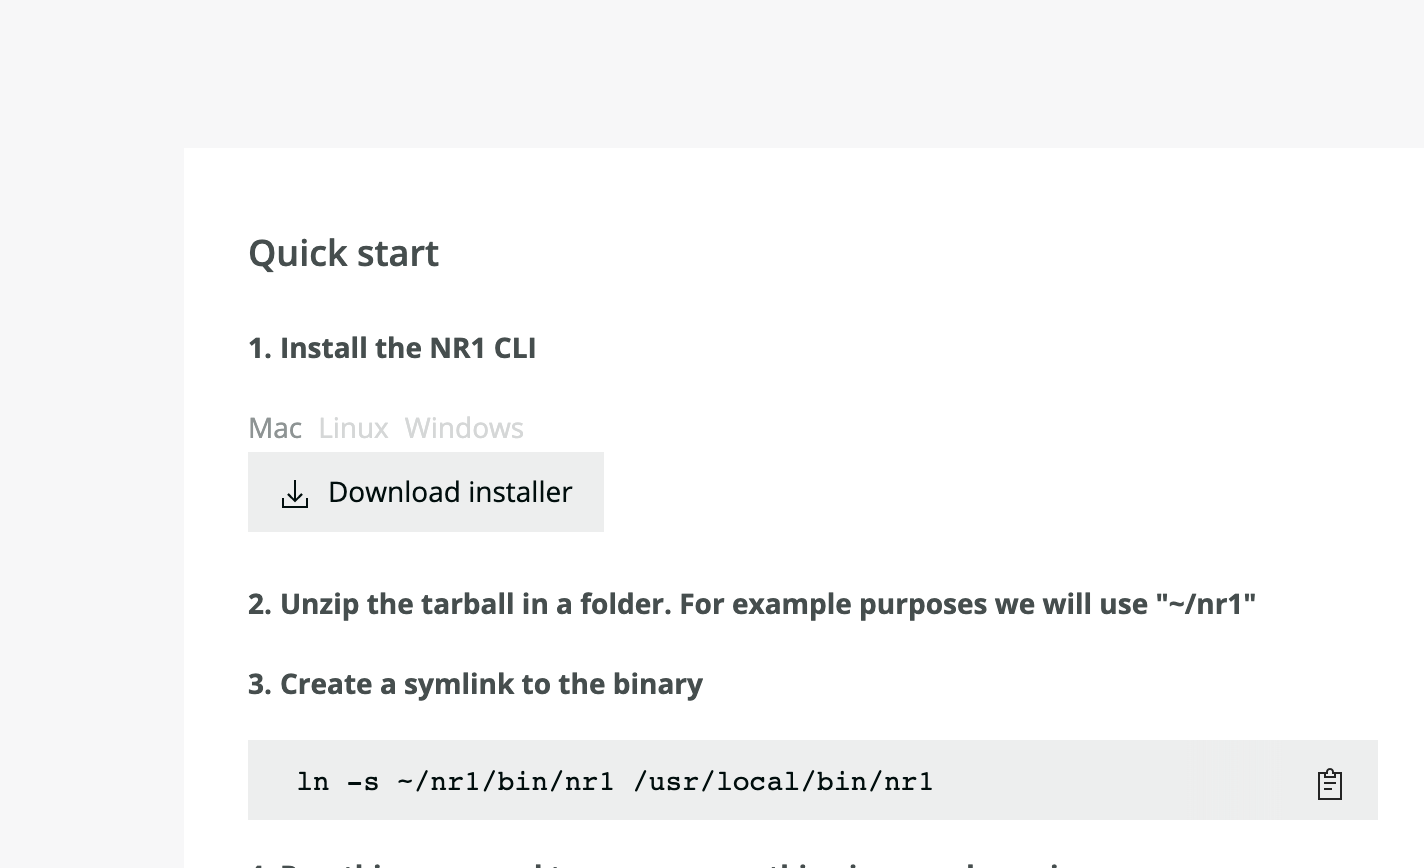Switch to the Linux tab
The width and height of the screenshot is (1424, 868).
click(x=353, y=428)
